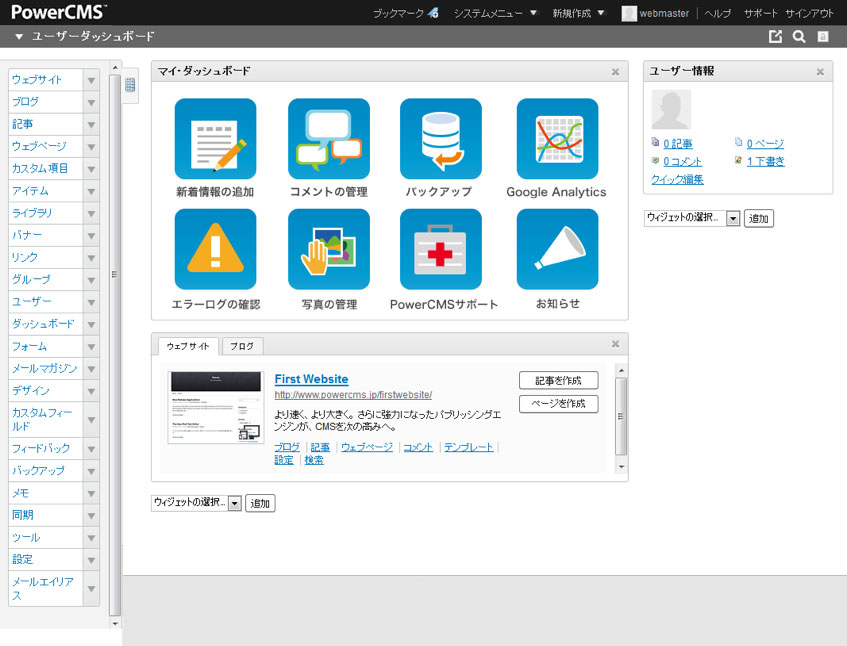Expand the ブログ sidebar menu arrow

pyautogui.click(x=91, y=102)
